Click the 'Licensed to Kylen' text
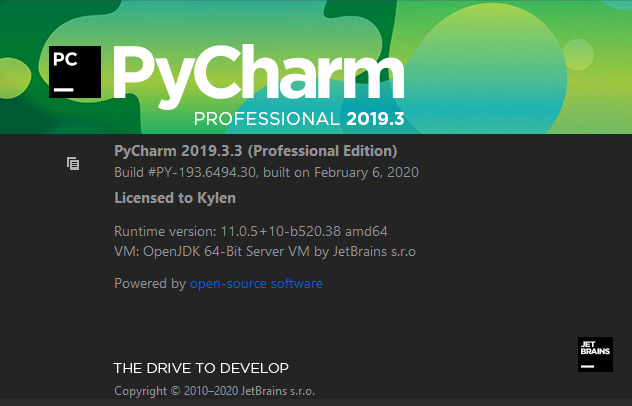This screenshot has width=632, height=406. tap(175, 198)
